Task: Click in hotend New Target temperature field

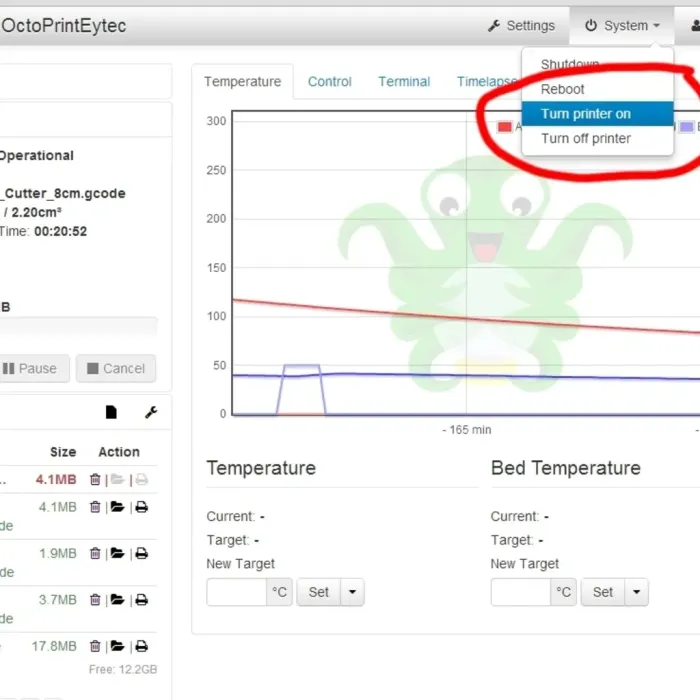Action: point(237,592)
